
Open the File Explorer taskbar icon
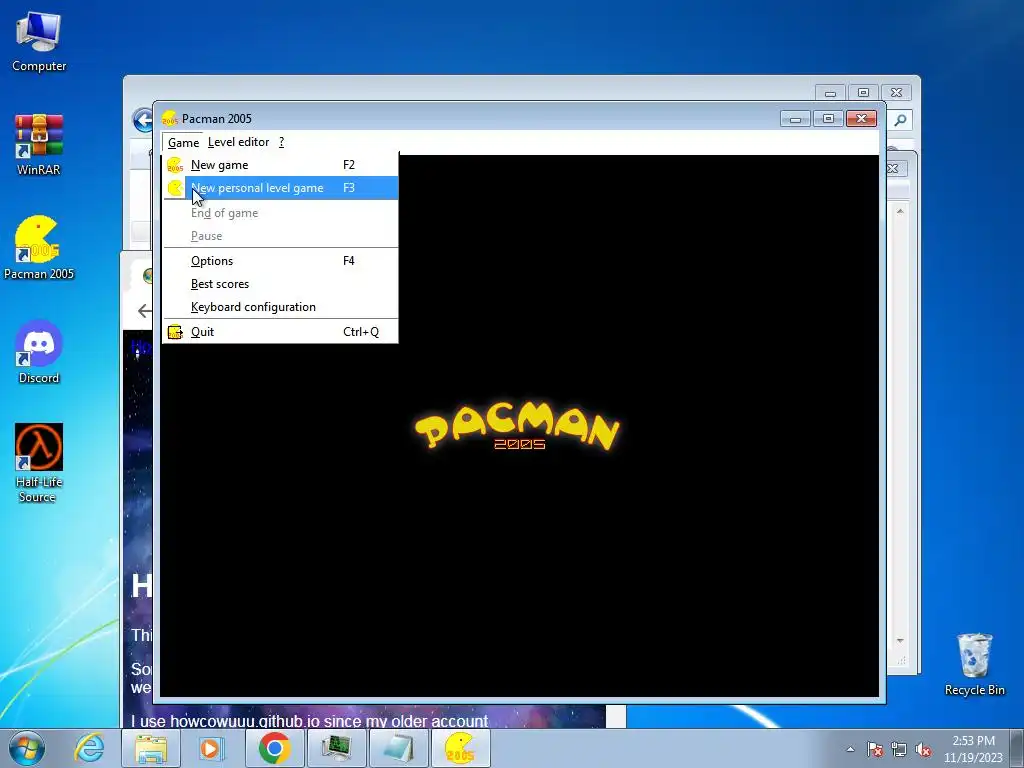(151, 748)
